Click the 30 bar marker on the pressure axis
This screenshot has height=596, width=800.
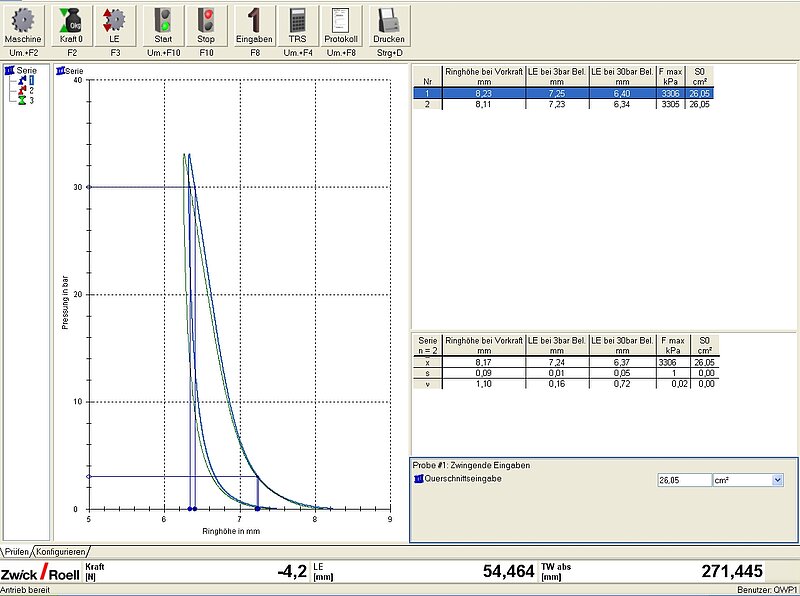tap(89, 187)
